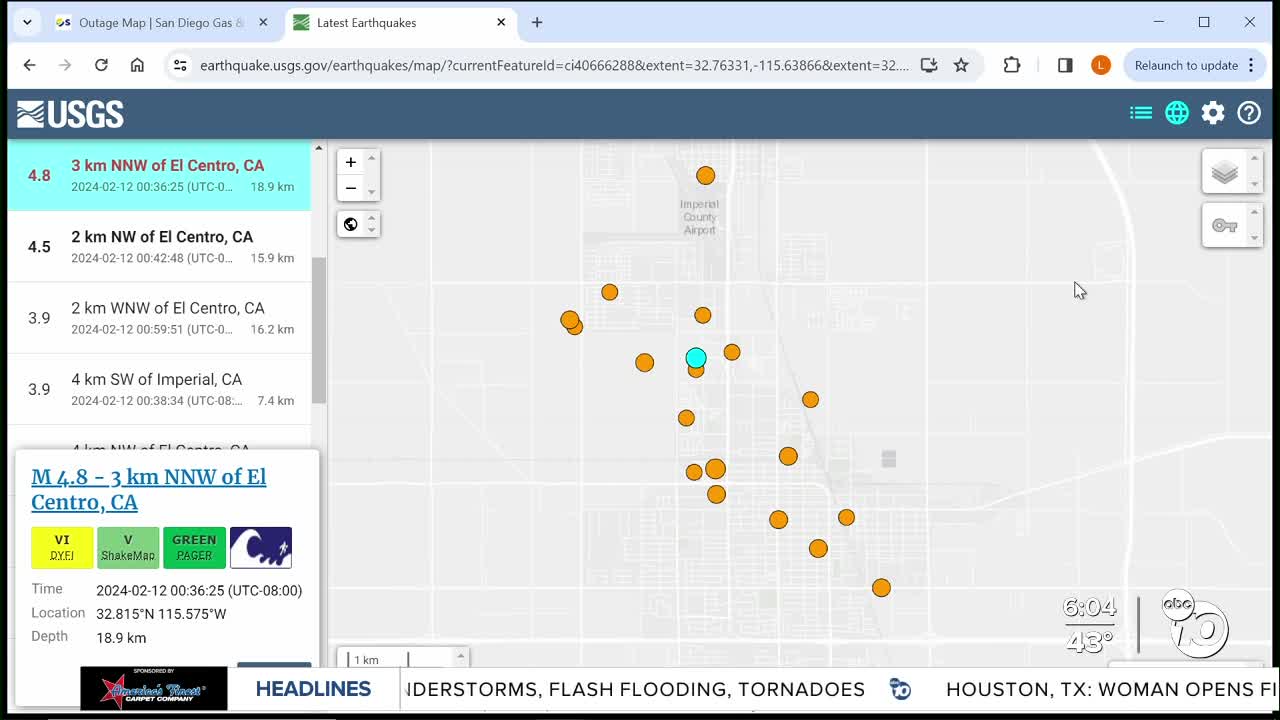Viewport: 1280px width, 720px height.
Task: Open the Chrome profile avatar L
Action: pos(1100,65)
